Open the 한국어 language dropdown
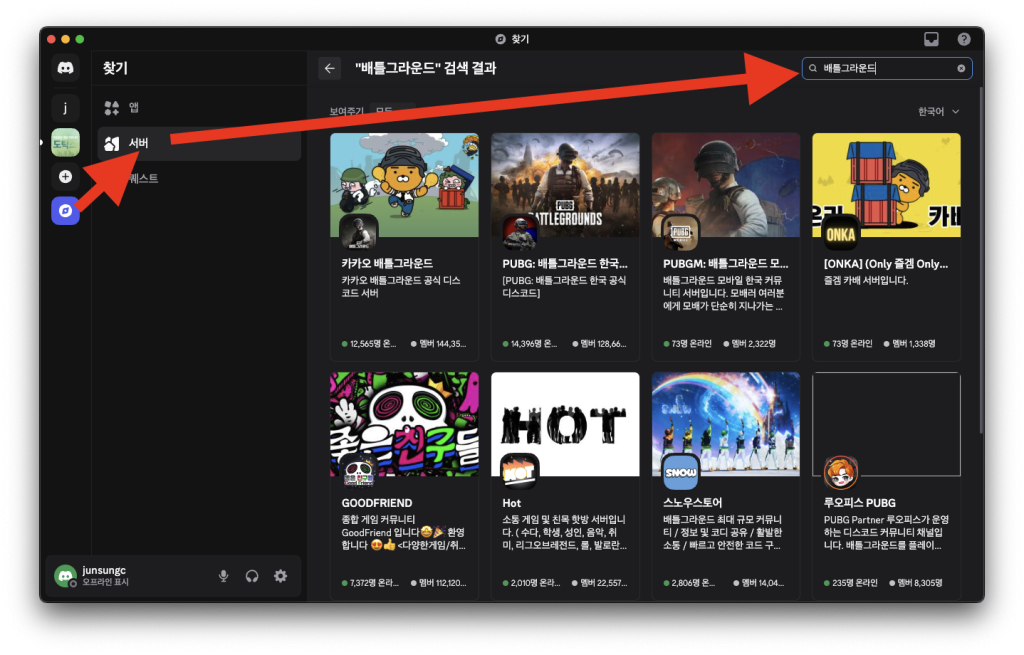 tap(938, 112)
